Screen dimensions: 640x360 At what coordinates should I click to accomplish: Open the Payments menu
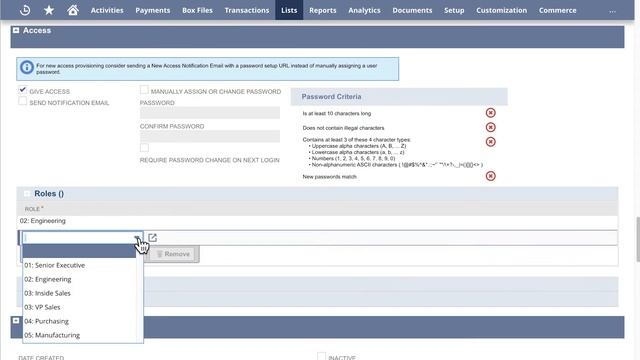(153, 10)
